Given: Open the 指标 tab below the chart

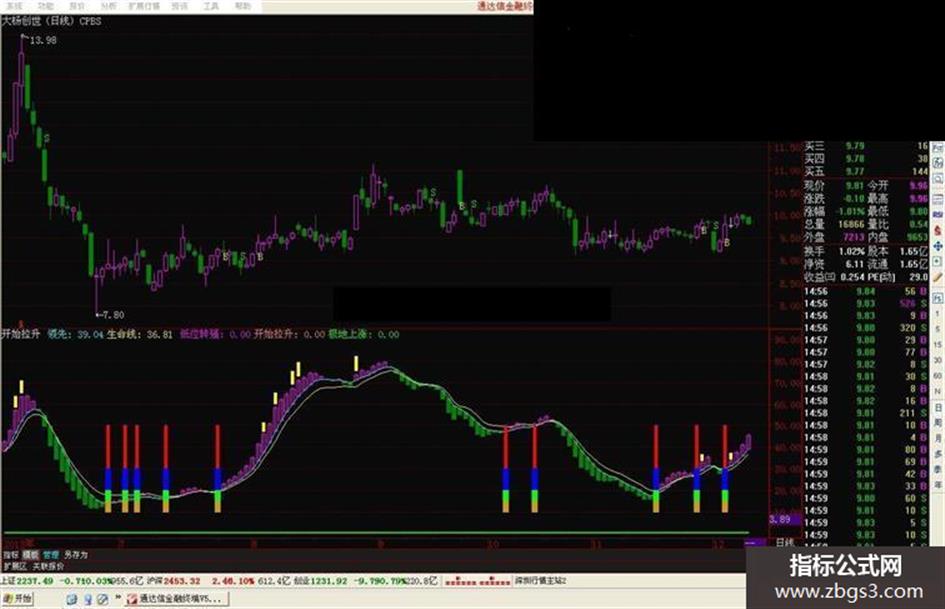Looking at the screenshot, I should [x=11, y=554].
